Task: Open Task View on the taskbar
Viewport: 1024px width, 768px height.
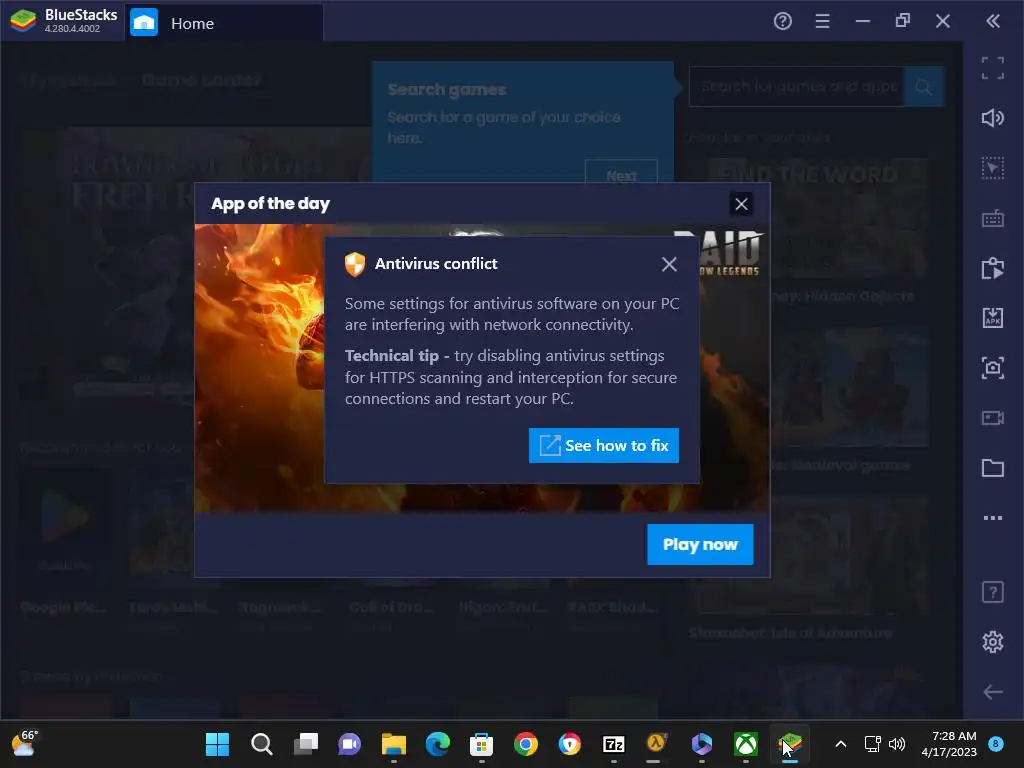Action: point(306,744)
